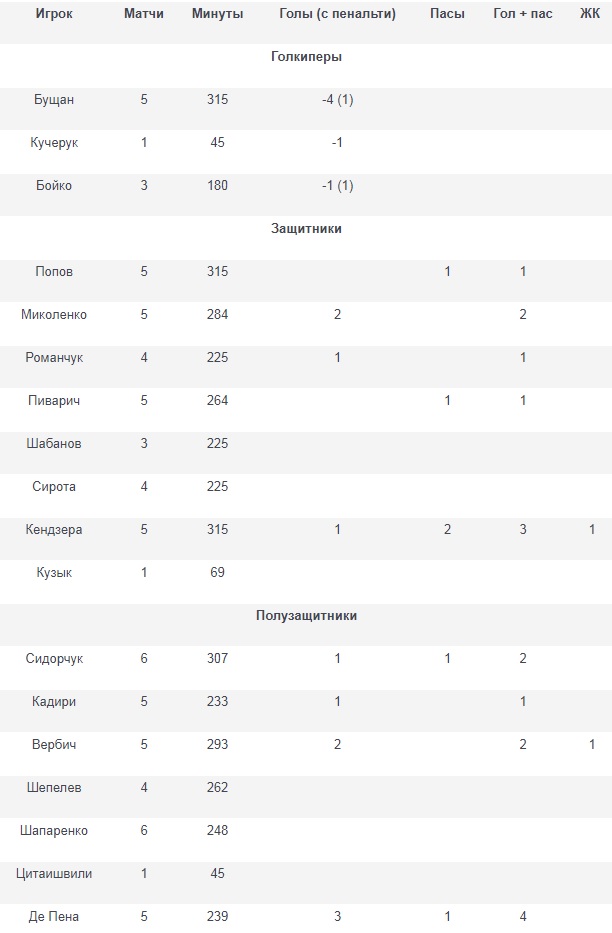Select player name Кендзера
Viewport: 612px width, 933px height.
point(54,530)
